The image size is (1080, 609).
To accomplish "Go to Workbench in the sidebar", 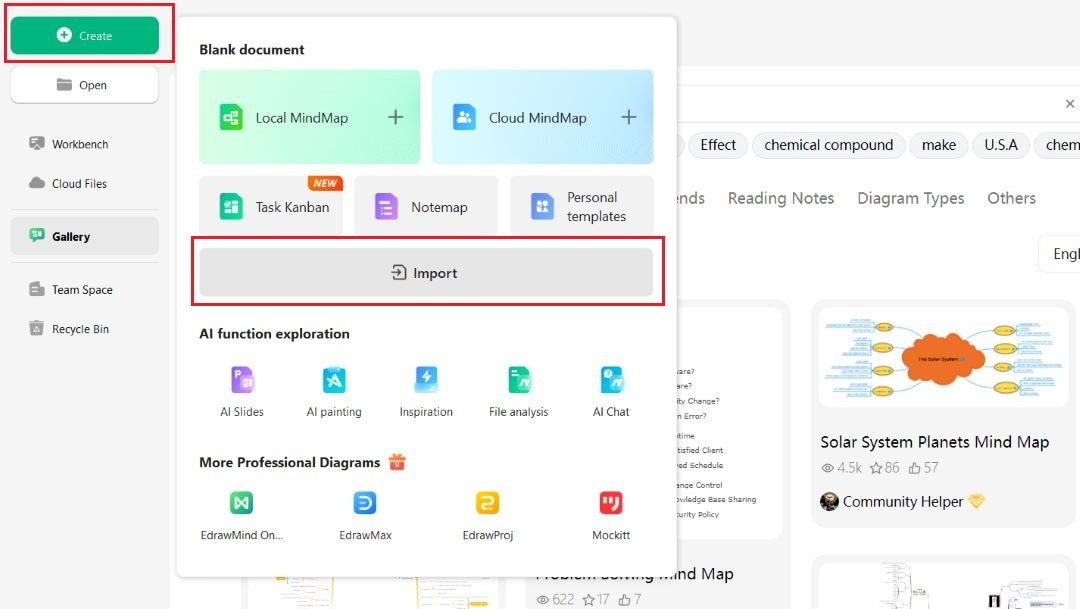I will [80, 144].
